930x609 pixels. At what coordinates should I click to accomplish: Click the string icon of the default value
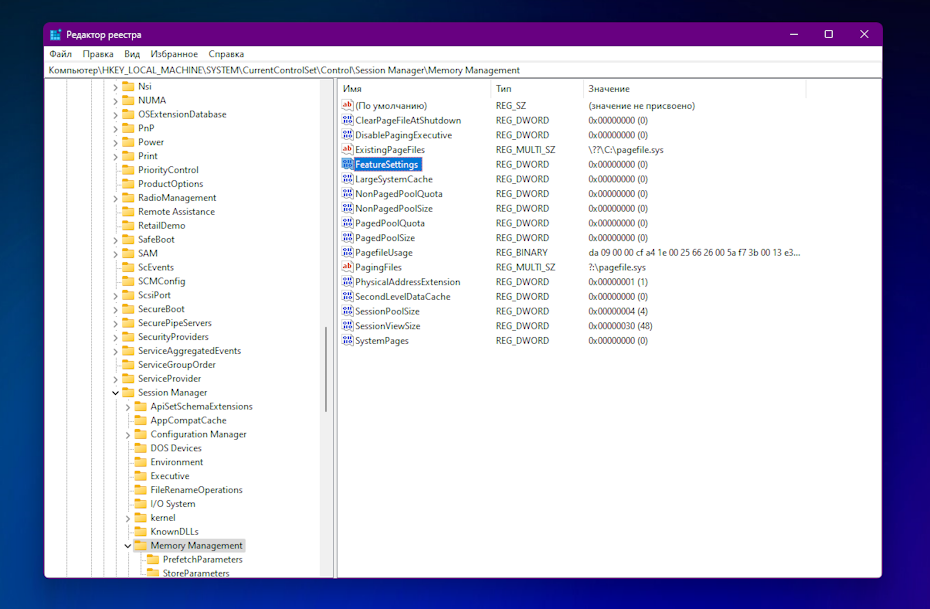[348, 106]
